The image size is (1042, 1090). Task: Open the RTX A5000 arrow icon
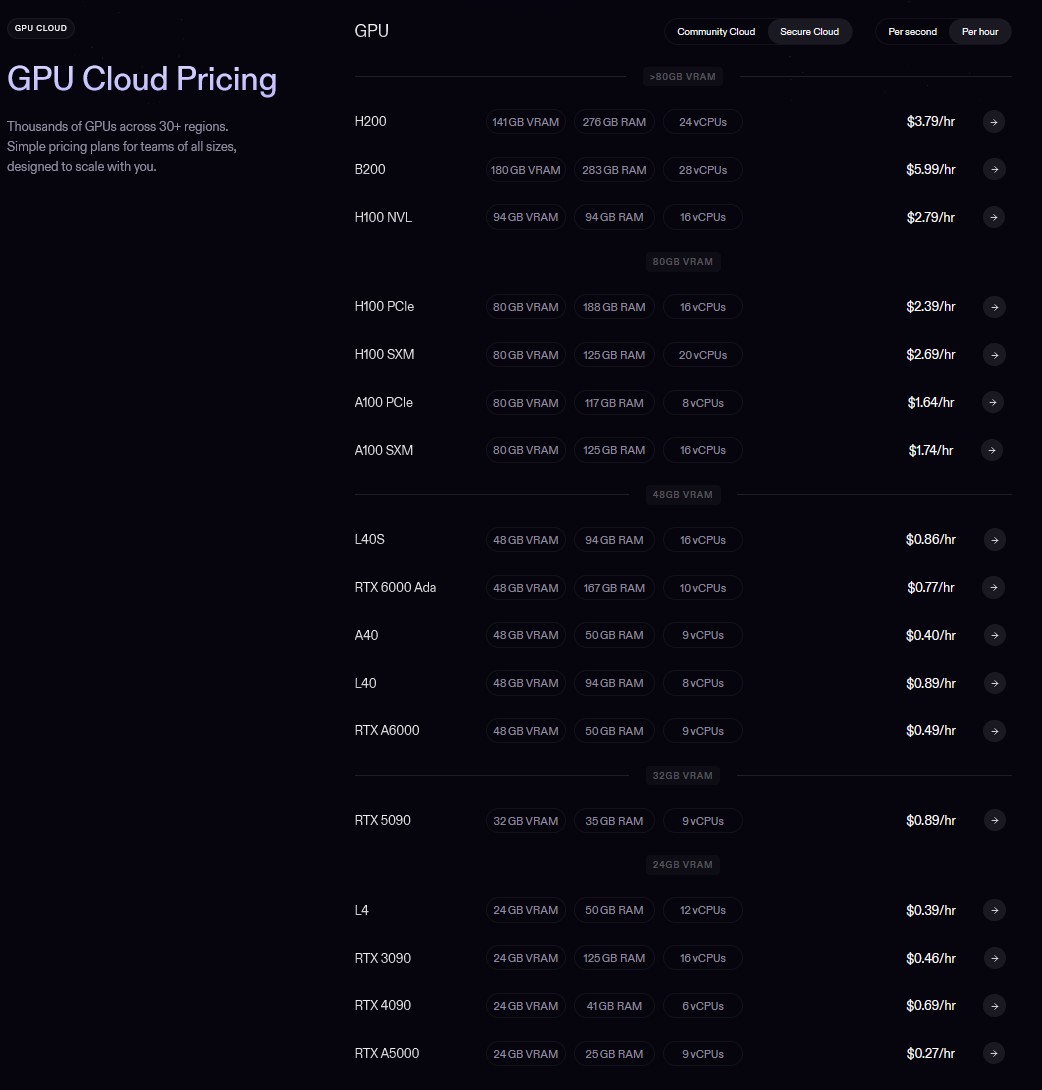(994, 1053)
